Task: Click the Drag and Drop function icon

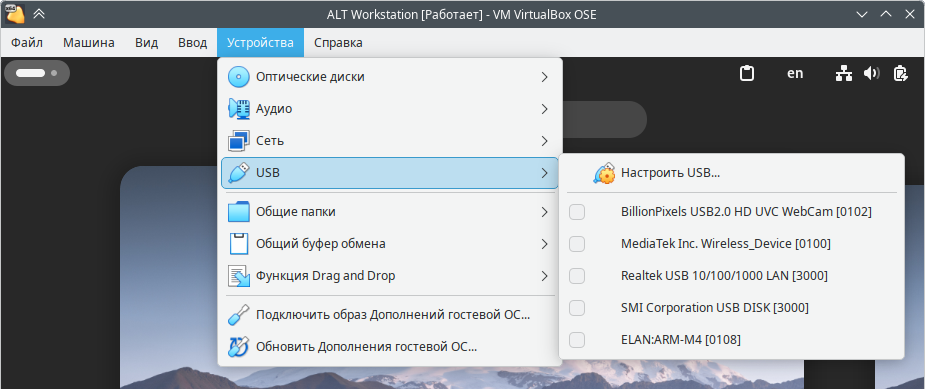Action: pos(239,276)
